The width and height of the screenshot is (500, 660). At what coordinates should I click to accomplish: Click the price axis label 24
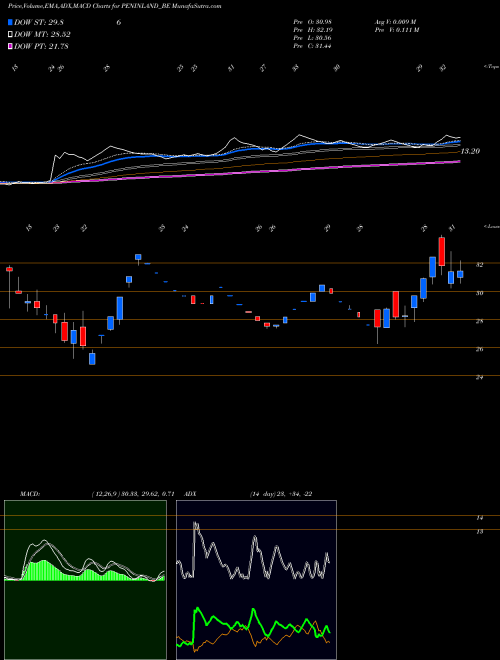[x=479, y=377]
